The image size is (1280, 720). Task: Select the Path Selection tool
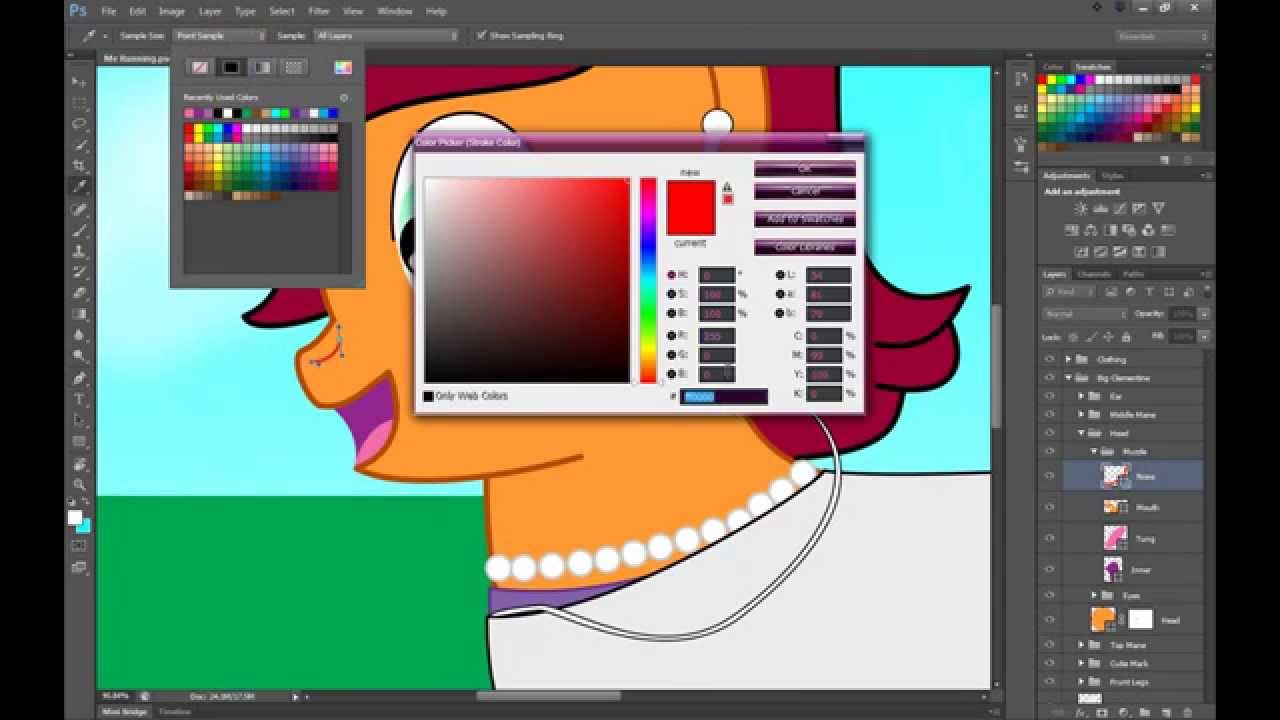[x=79, y=420]
